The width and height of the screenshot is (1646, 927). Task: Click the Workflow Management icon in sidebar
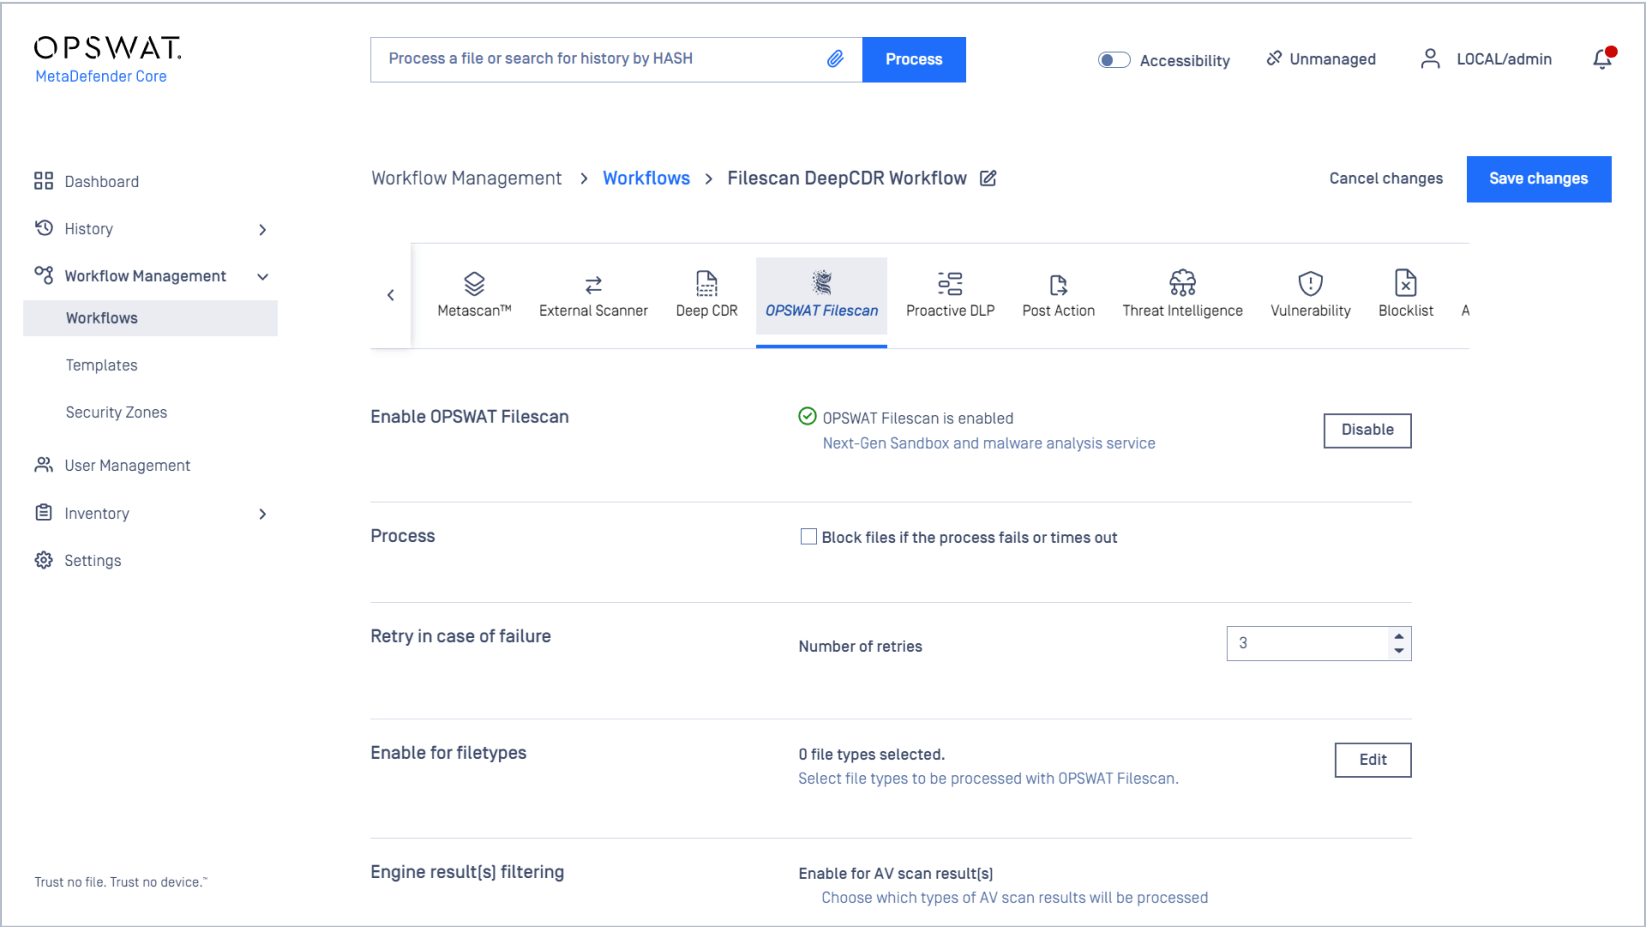tap(43, 275)
